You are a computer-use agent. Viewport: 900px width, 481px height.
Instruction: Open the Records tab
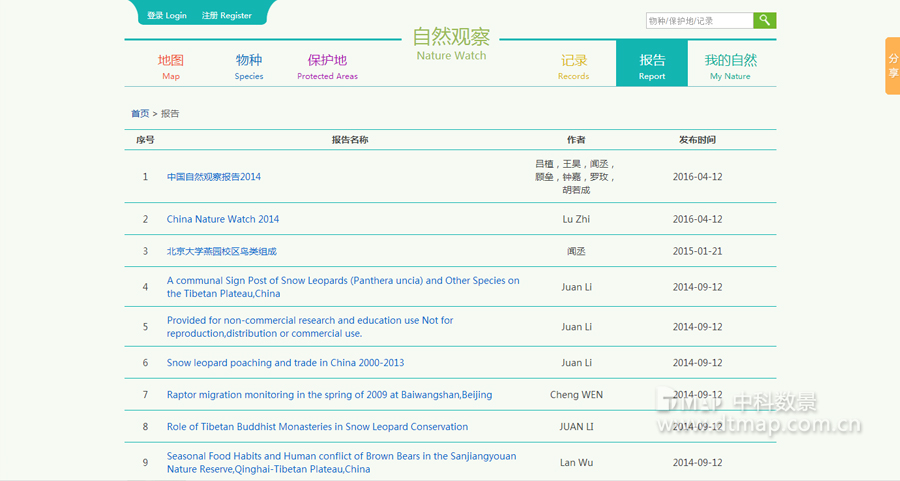[x=574, y=66]
